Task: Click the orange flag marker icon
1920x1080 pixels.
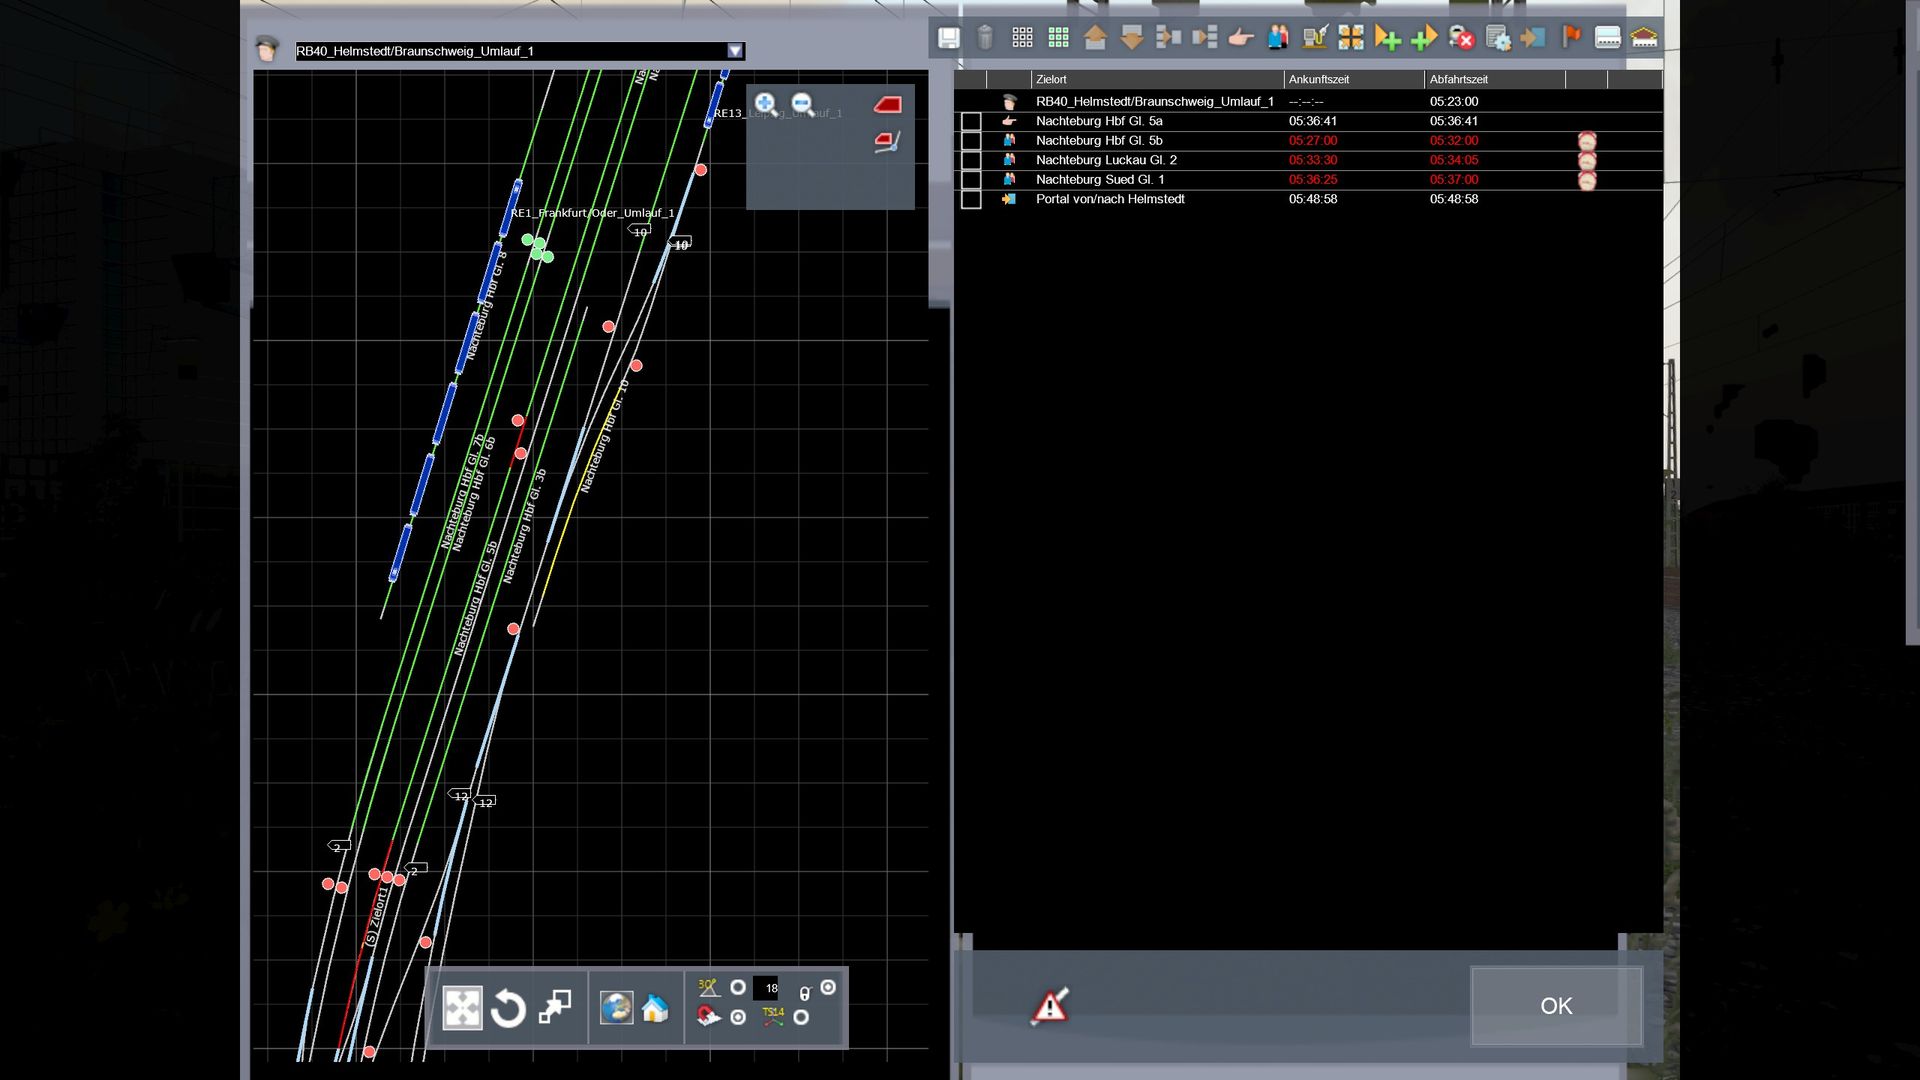Action: tap(1571, 37)
